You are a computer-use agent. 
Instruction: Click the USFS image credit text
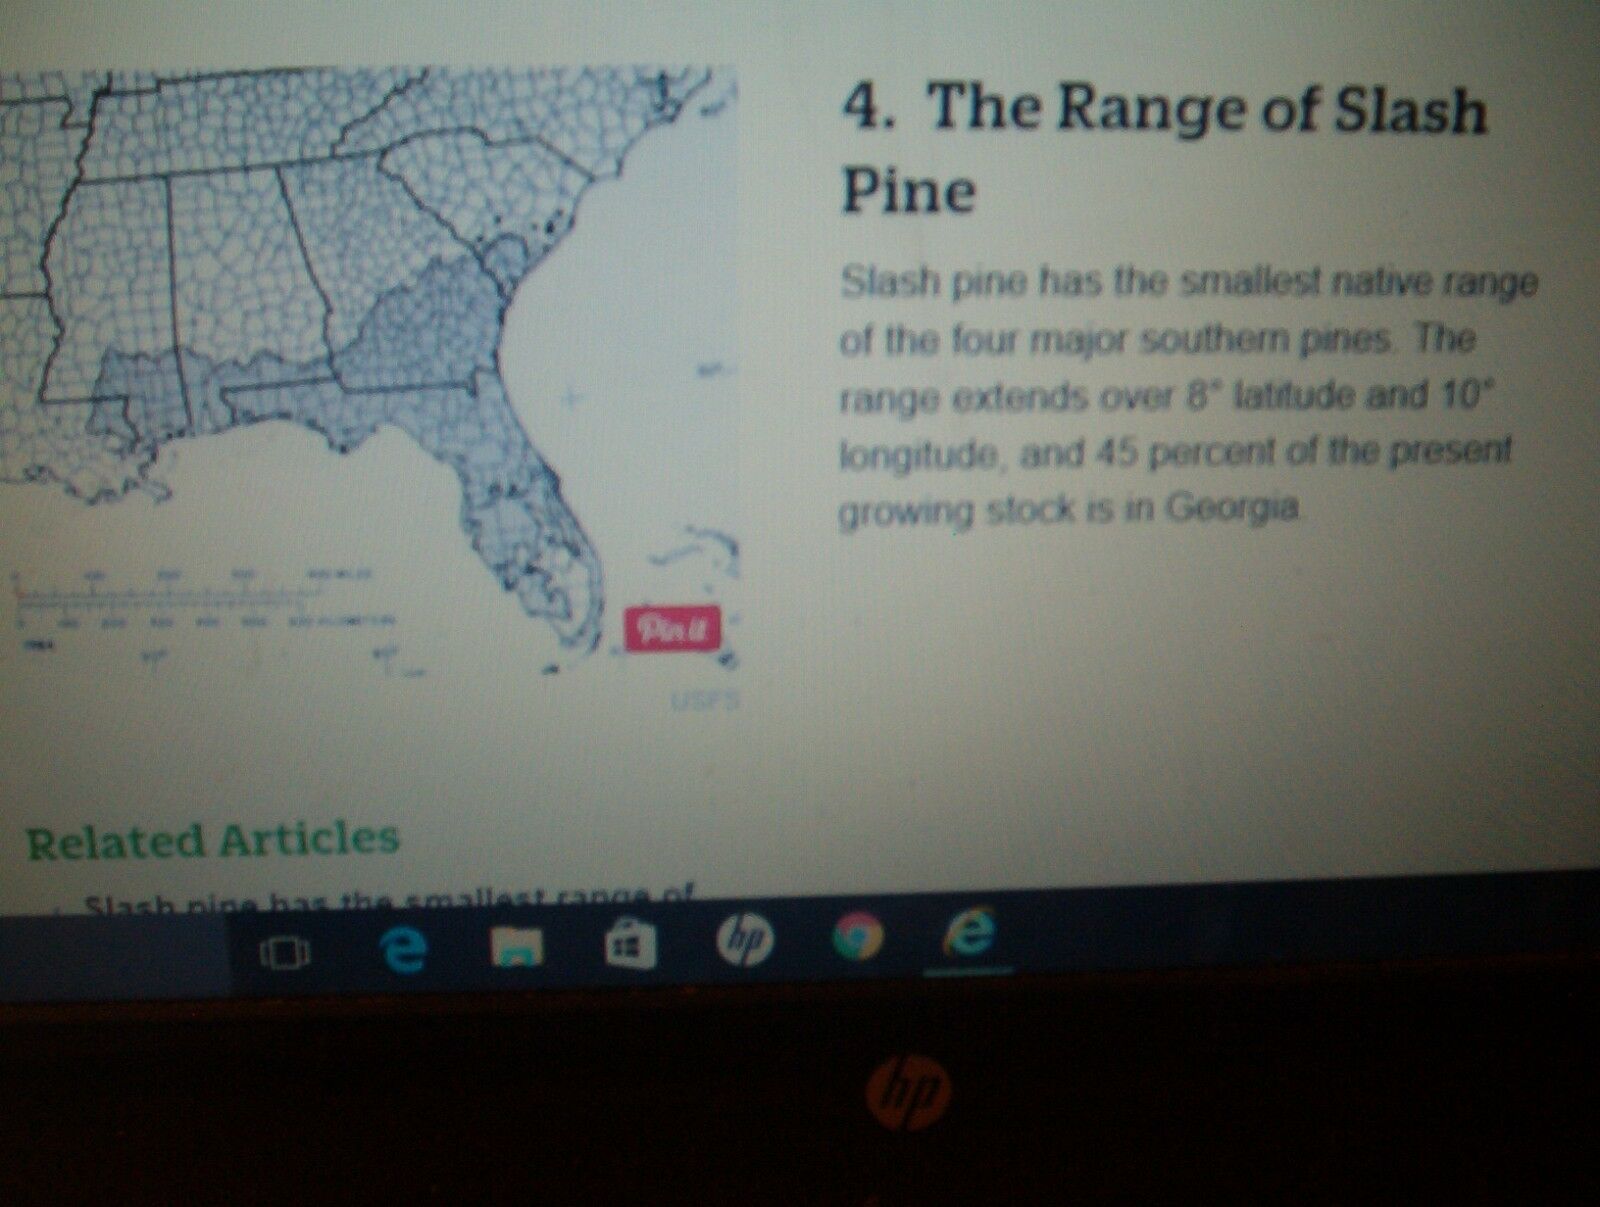point(705,701)
